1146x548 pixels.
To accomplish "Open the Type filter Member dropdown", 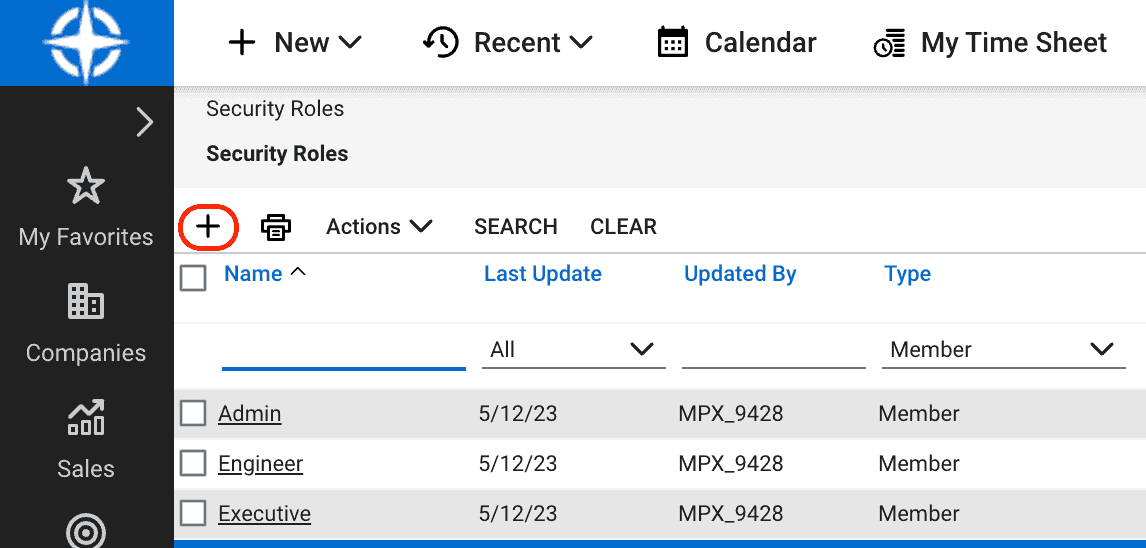I will (1003, 350).
